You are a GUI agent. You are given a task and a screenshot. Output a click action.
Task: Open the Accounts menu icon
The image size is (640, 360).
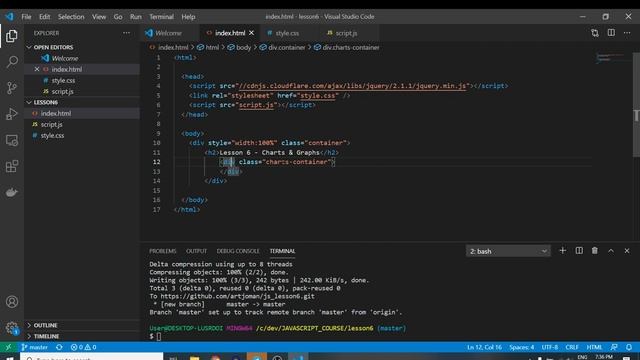pos(12,302)
